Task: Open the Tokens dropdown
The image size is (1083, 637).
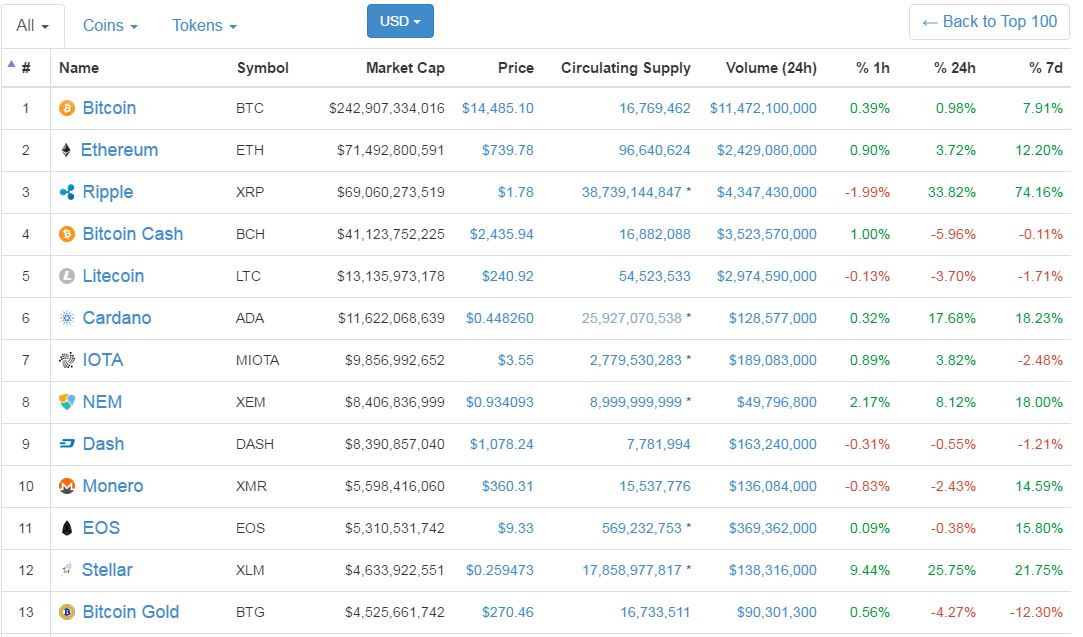Action: point(204,26)
